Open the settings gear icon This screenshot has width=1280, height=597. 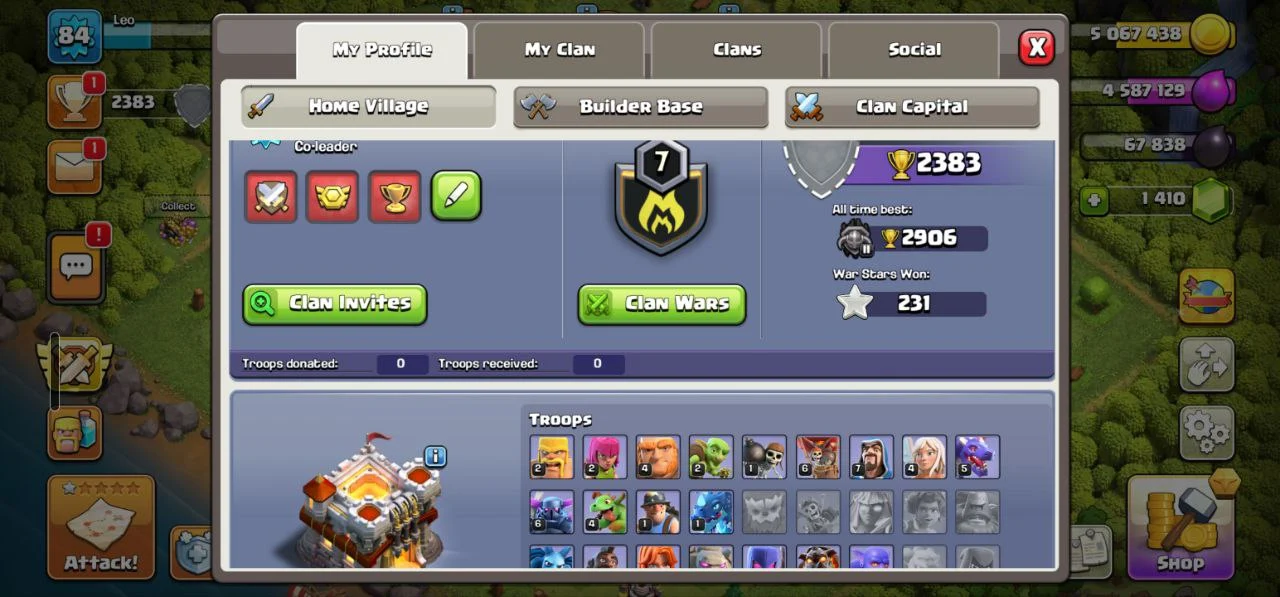point(1206,433)
